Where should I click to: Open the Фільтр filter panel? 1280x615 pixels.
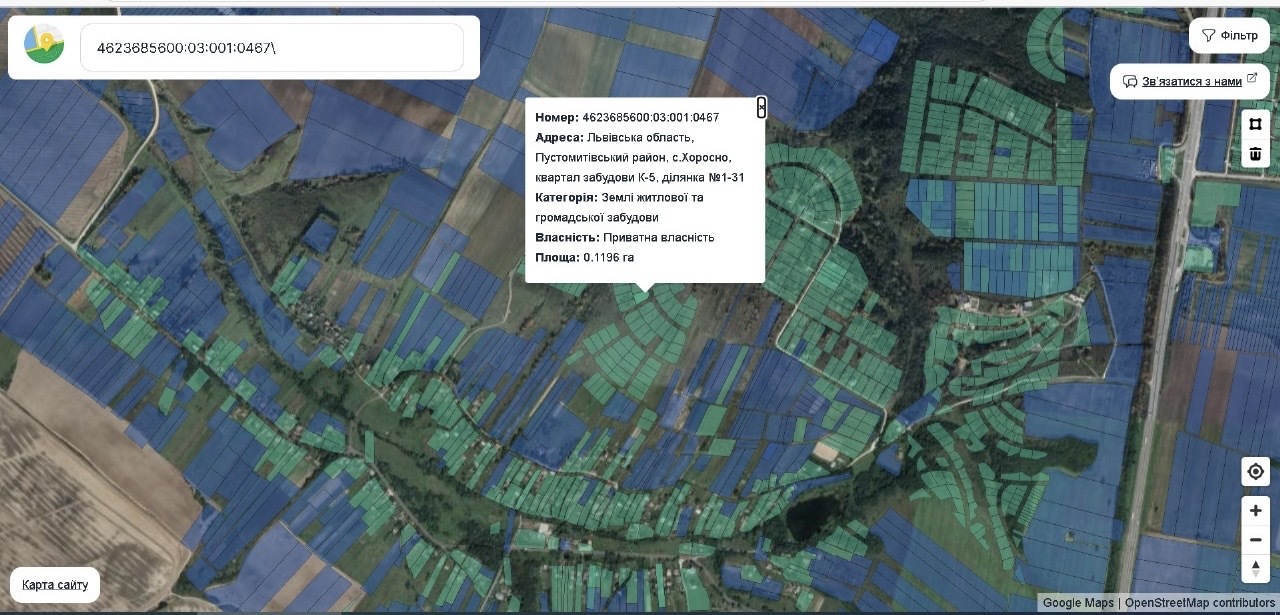pyautogui.click(x=1229, y=35)
